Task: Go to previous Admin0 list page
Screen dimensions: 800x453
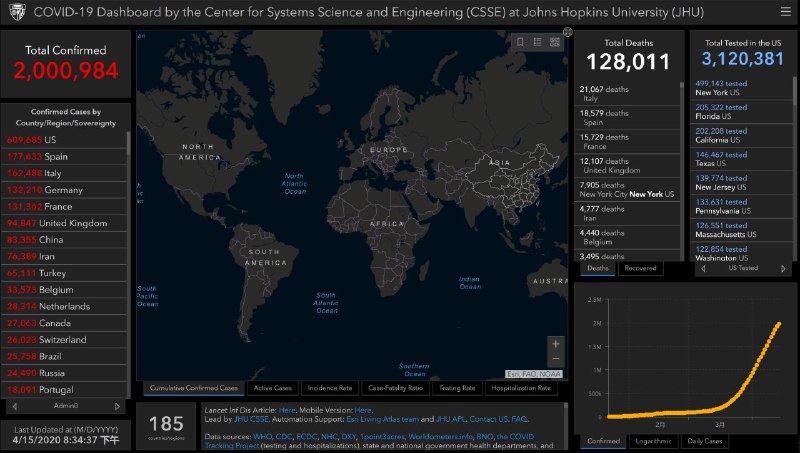Action: (x=14, y=406)
